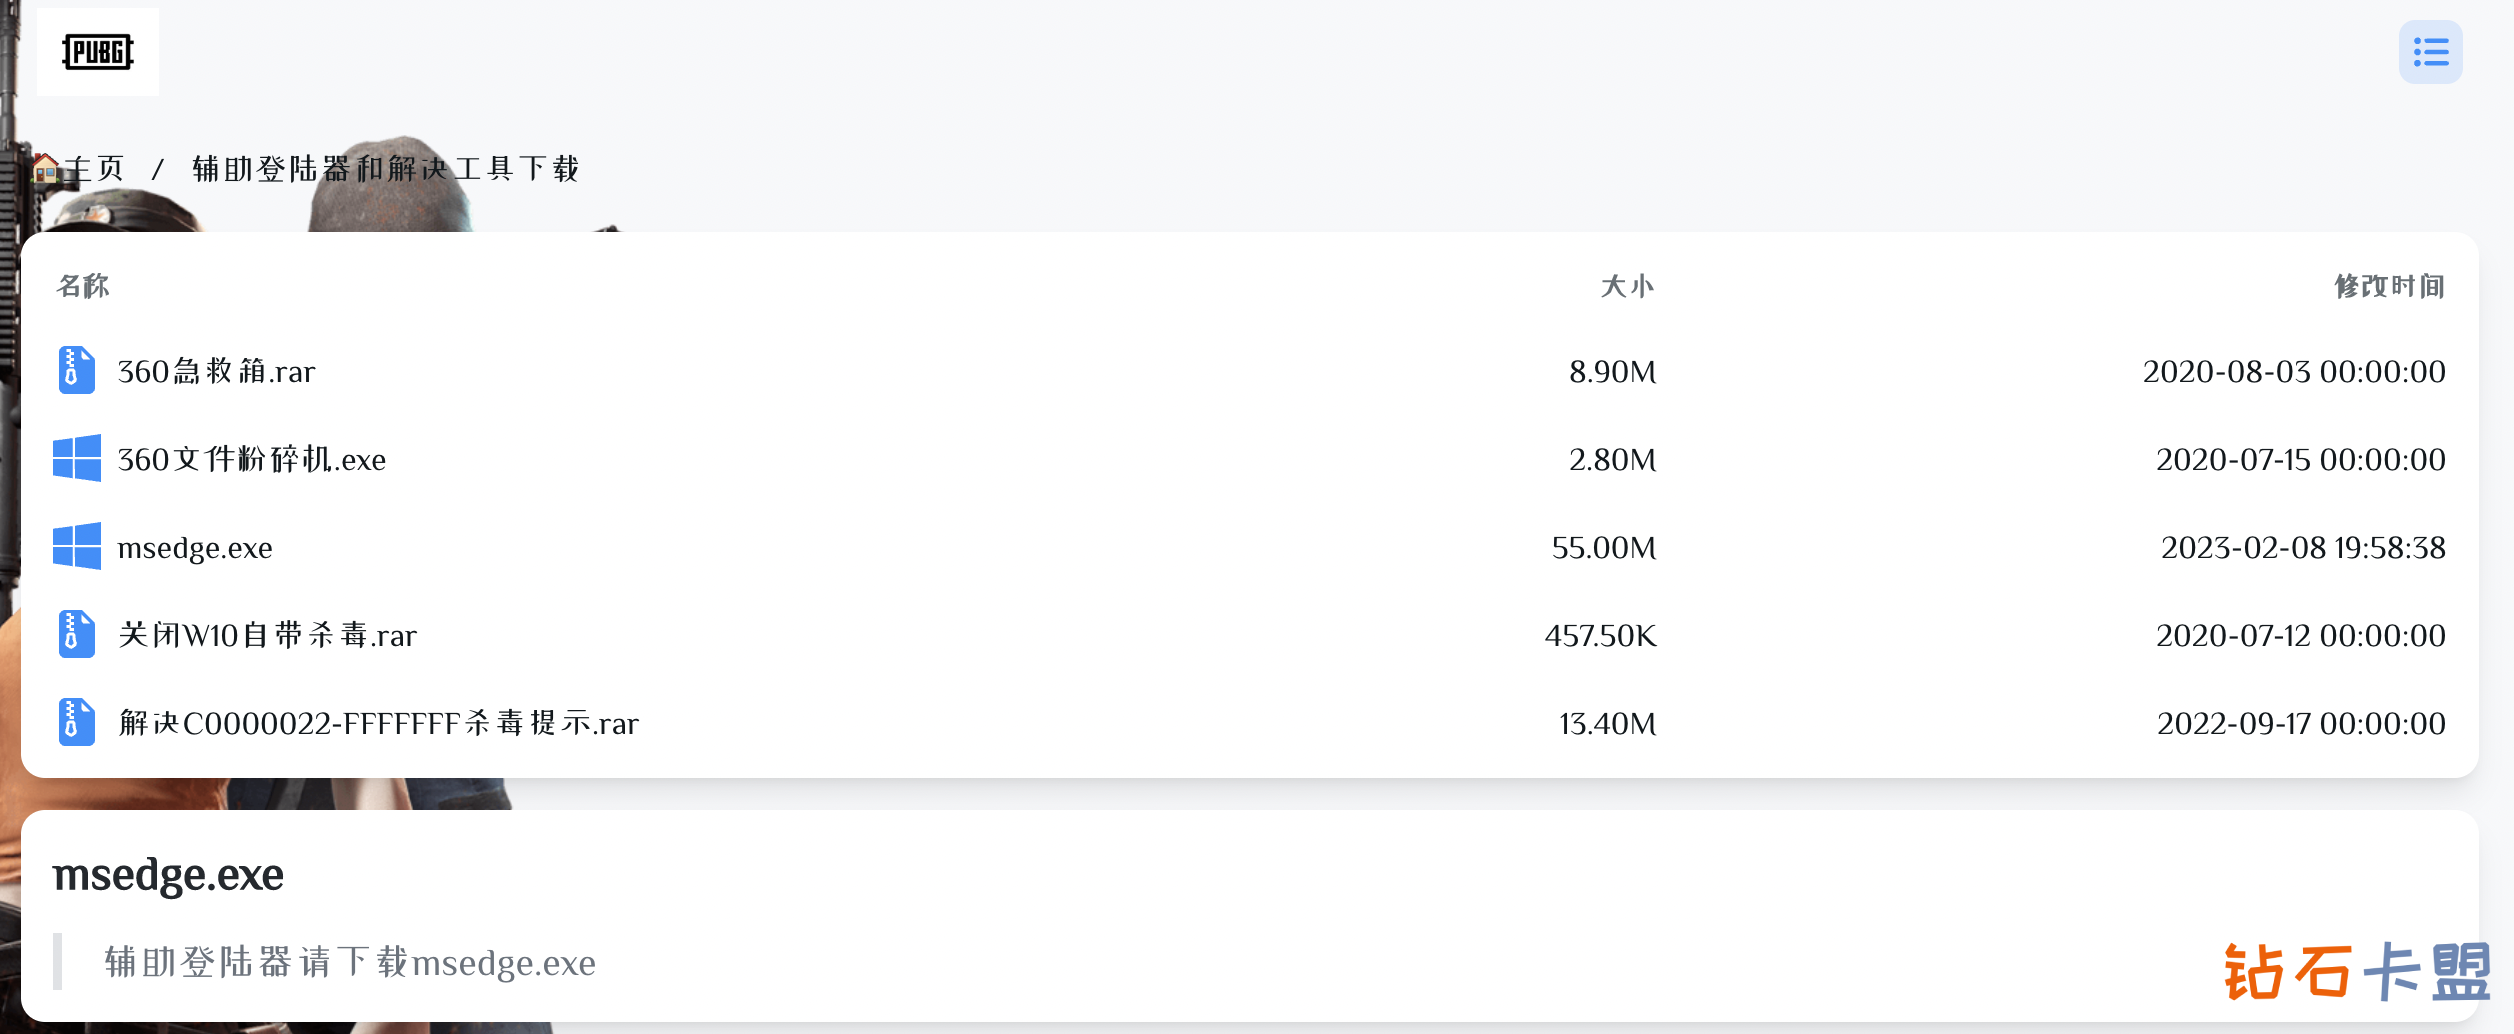Click the 钻石卡盟 orange logo
2514x1034 pixels.
(x=2357, y=971)
